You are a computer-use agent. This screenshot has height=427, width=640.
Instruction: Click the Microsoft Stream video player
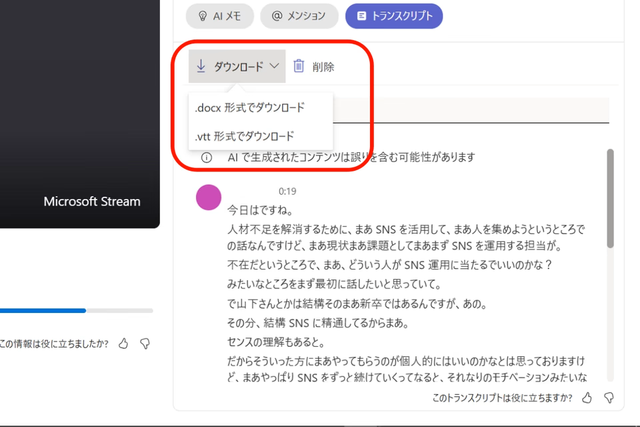tap(80, 114)
